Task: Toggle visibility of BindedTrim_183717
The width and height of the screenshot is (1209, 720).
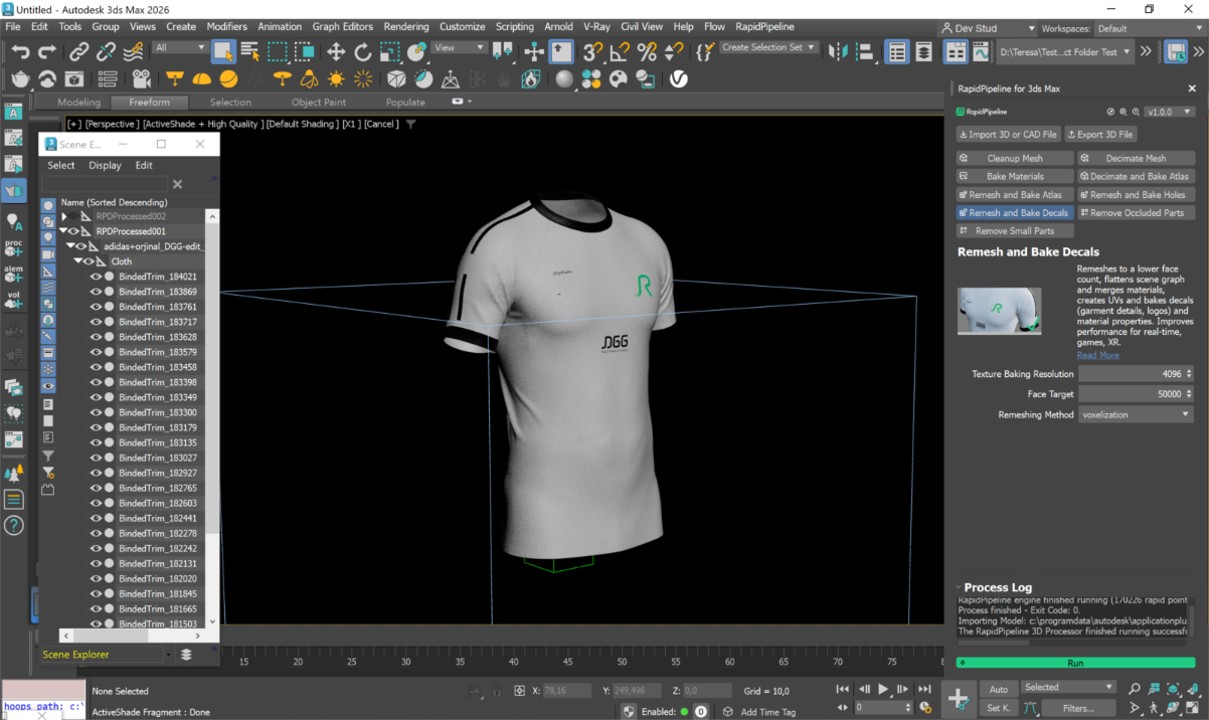Action: 96,322
